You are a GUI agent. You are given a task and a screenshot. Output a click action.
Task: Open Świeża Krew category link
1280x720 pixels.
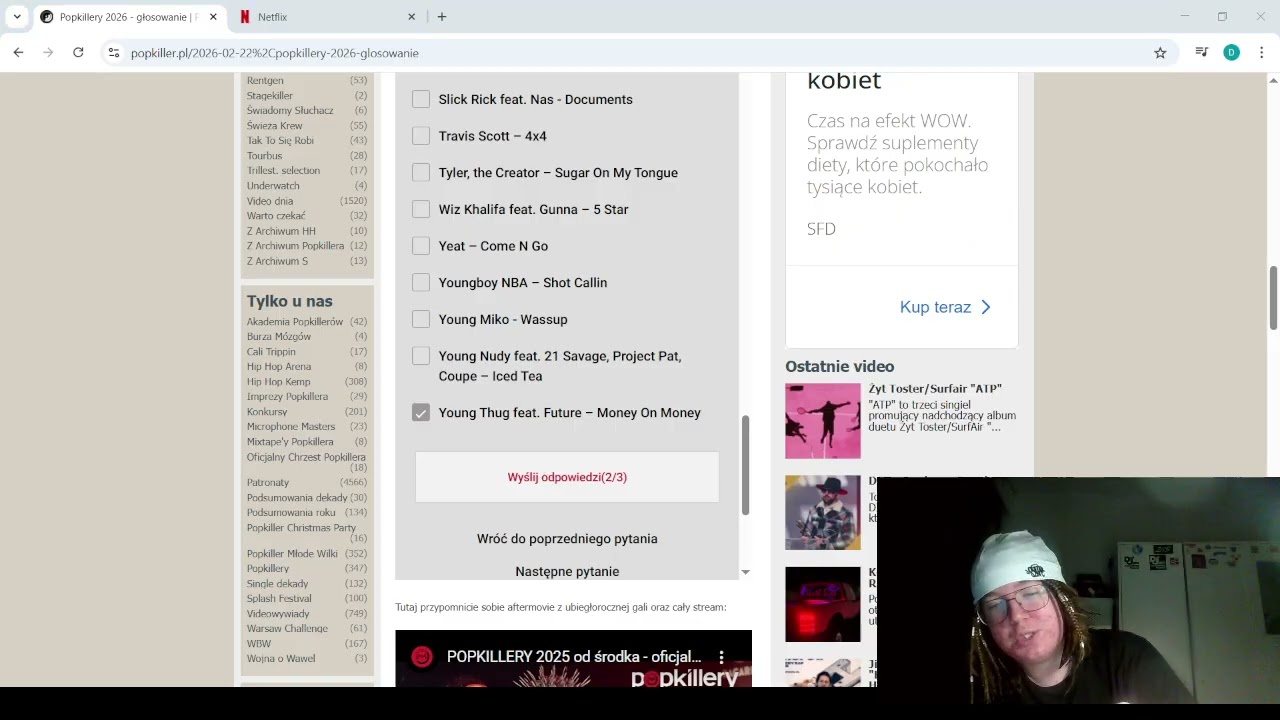click(x=275, y=125)
